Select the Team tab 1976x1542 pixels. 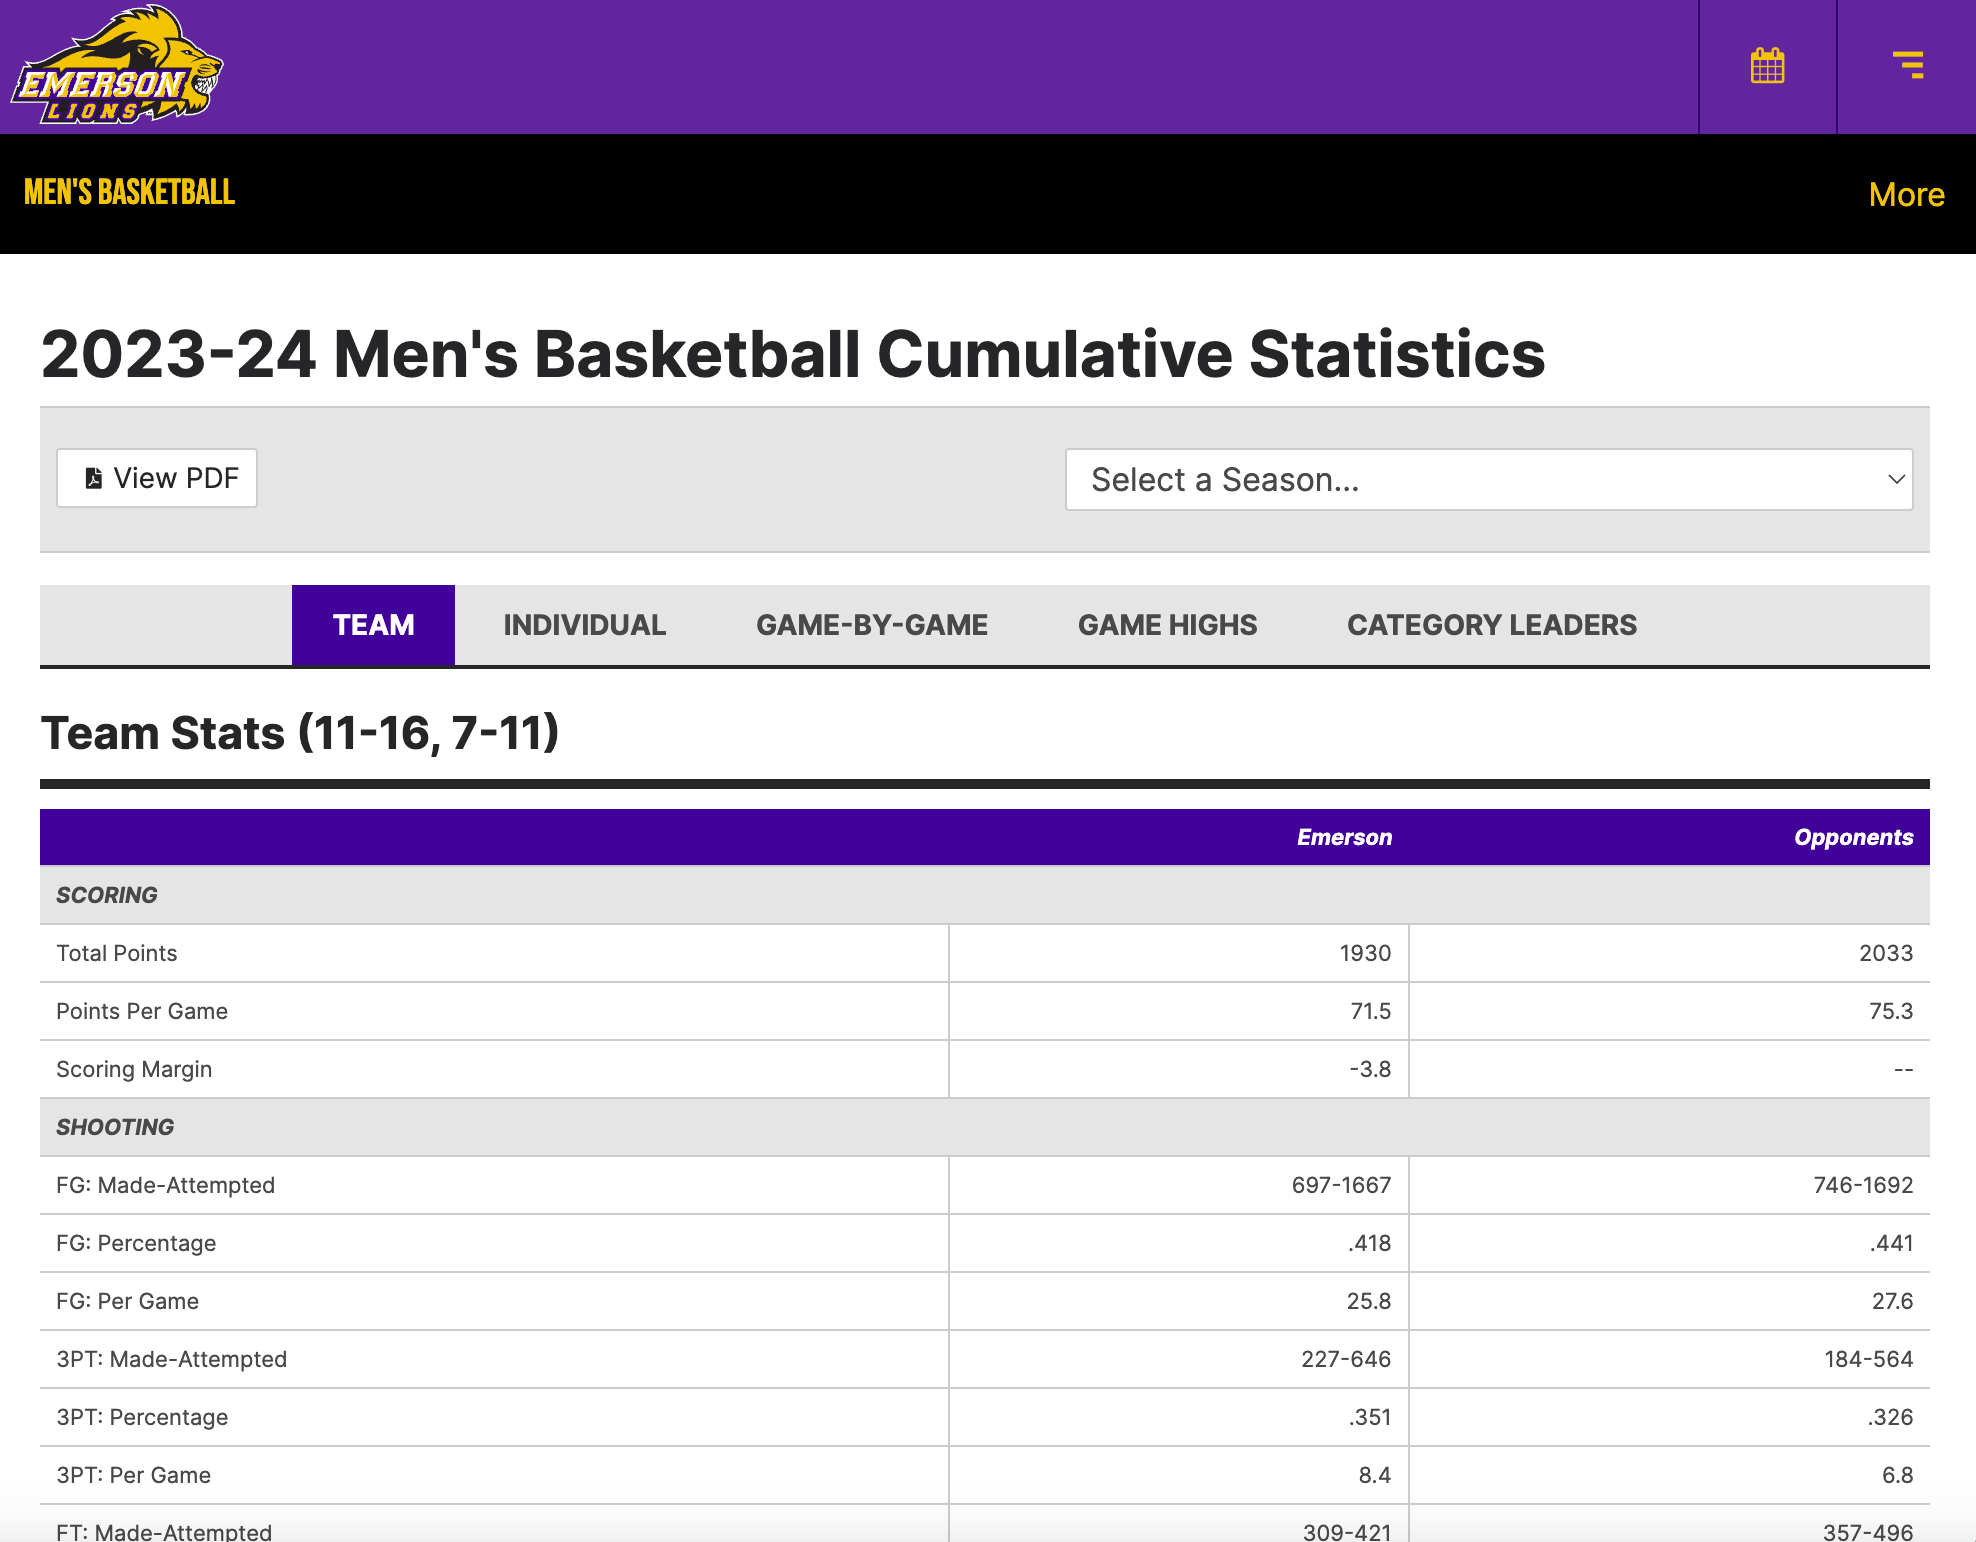pos(373,625)
